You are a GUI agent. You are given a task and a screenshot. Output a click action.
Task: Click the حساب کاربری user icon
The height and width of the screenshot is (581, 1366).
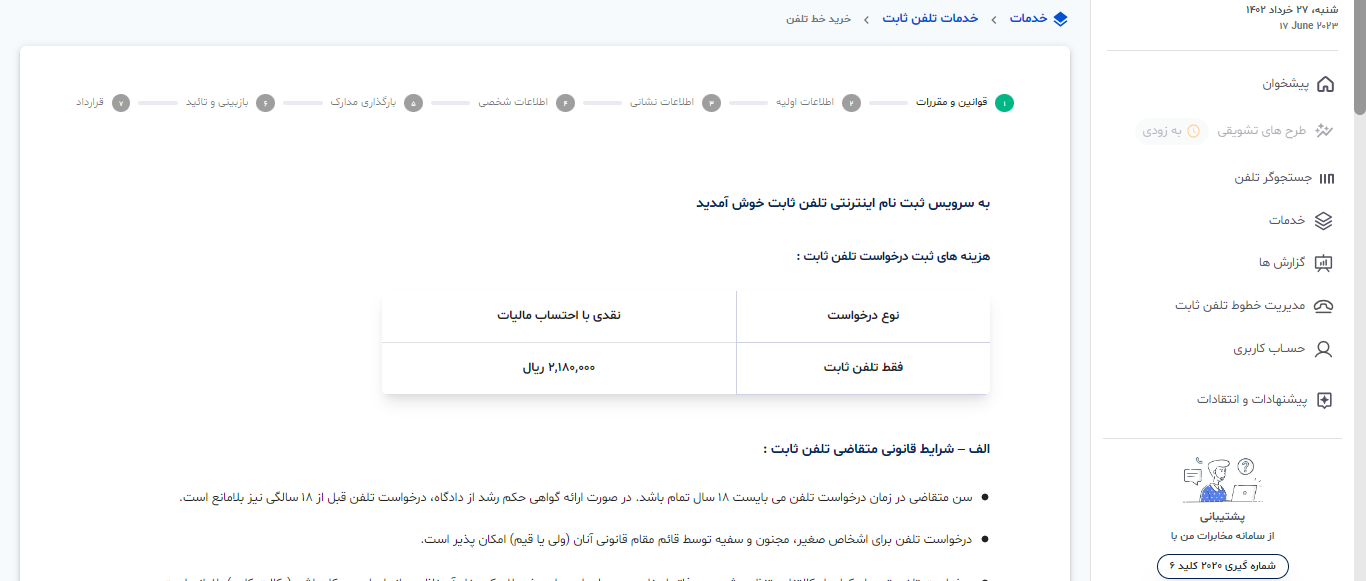click(x=1324, y=349)
